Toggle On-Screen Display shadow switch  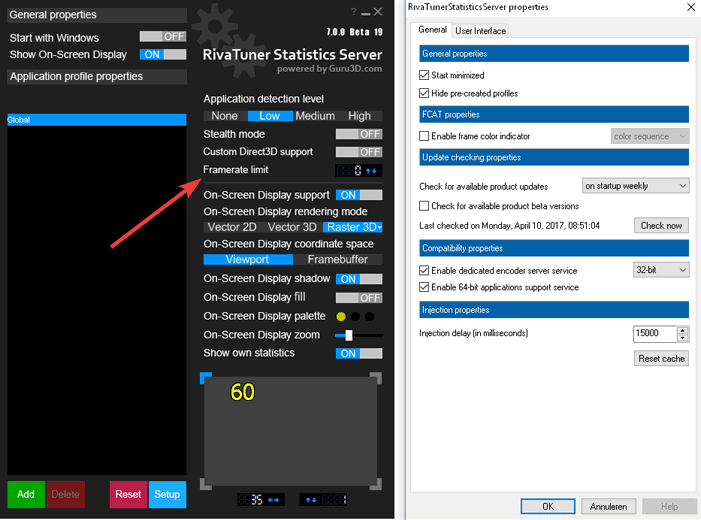pos(359,279)
